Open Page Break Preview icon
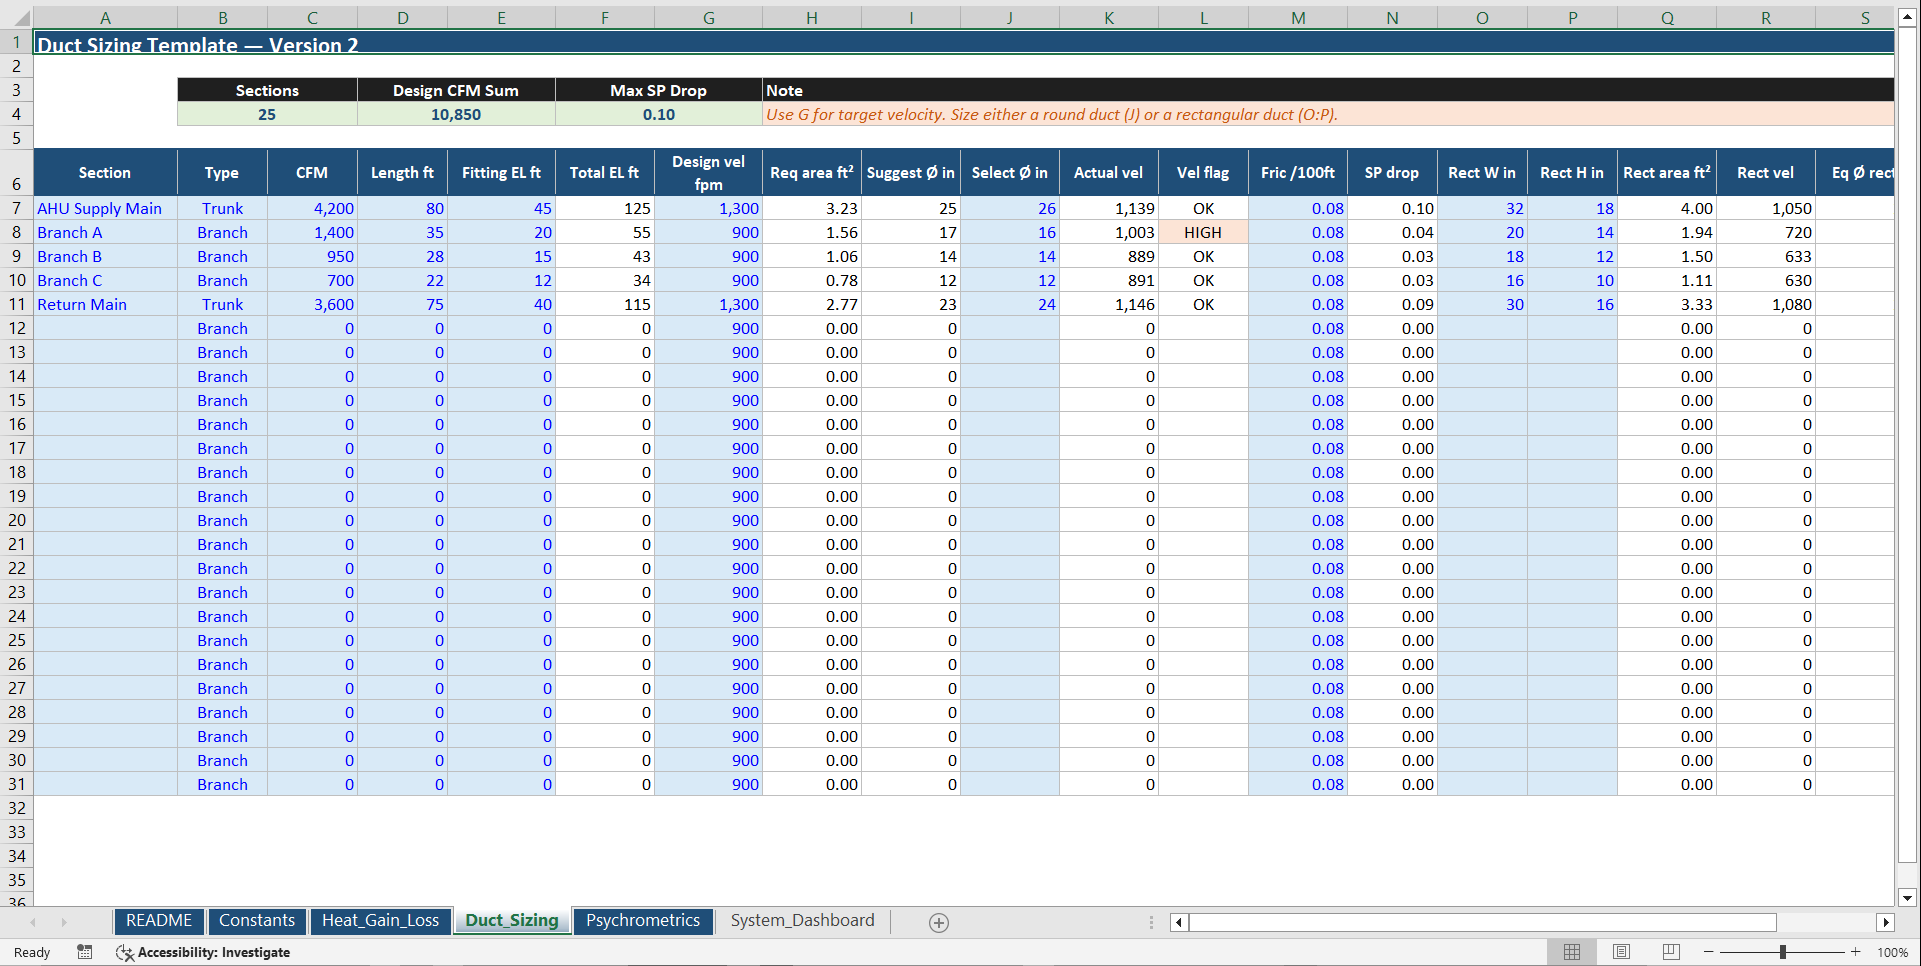 (x=1671, y=952)
